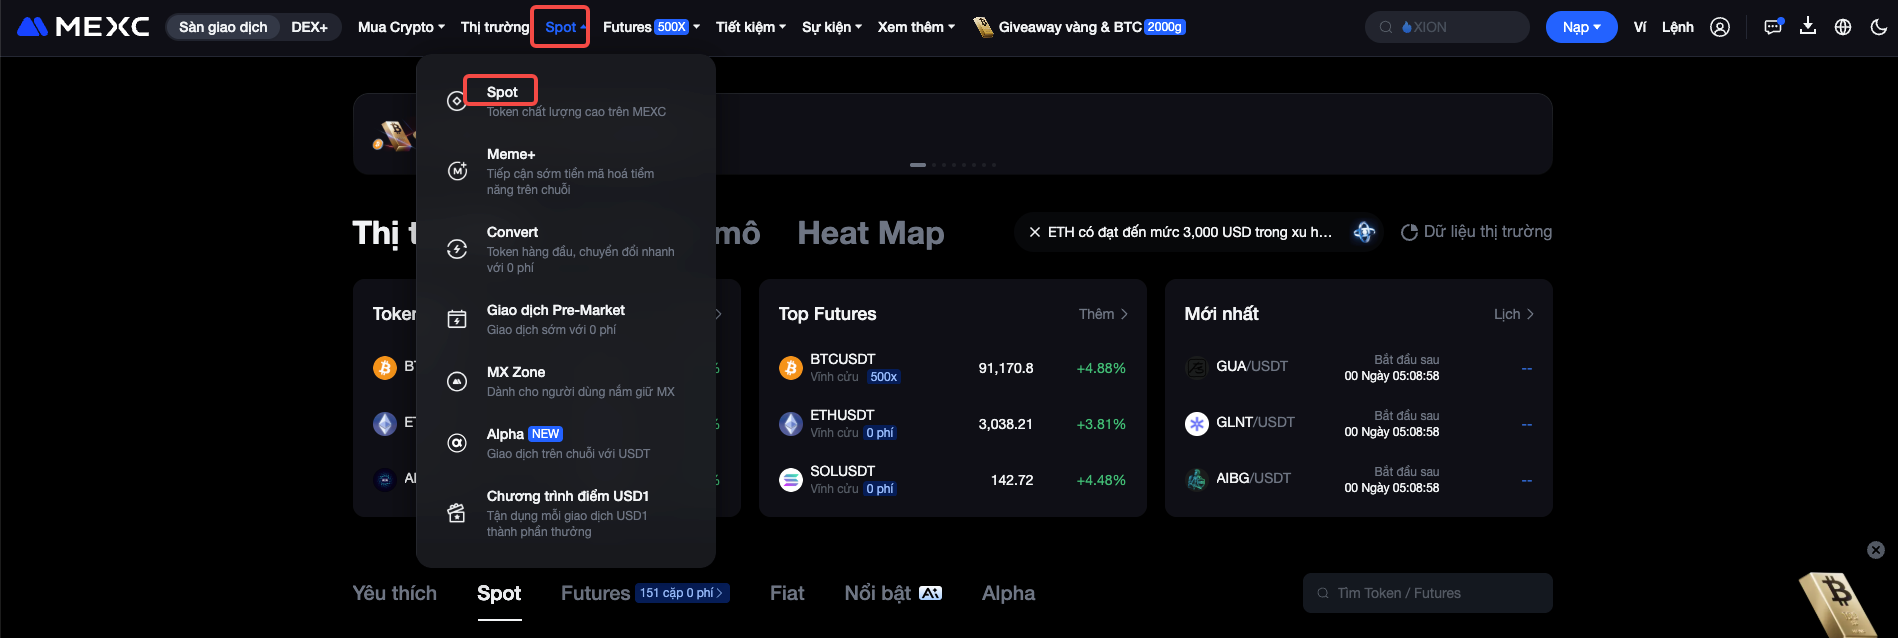Focus the Tìm Token / Futures search field
1898x638 pixels.
[x=1428, y=593]
